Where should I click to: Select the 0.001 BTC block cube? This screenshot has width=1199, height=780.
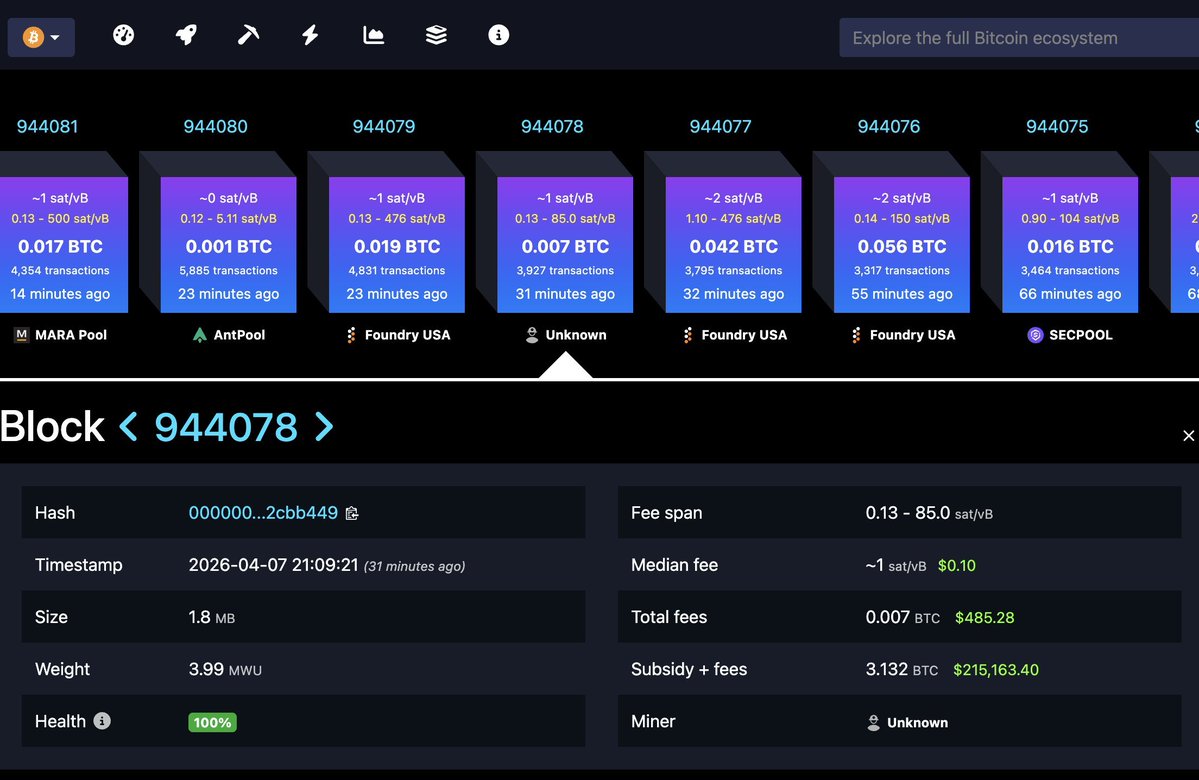229,245
